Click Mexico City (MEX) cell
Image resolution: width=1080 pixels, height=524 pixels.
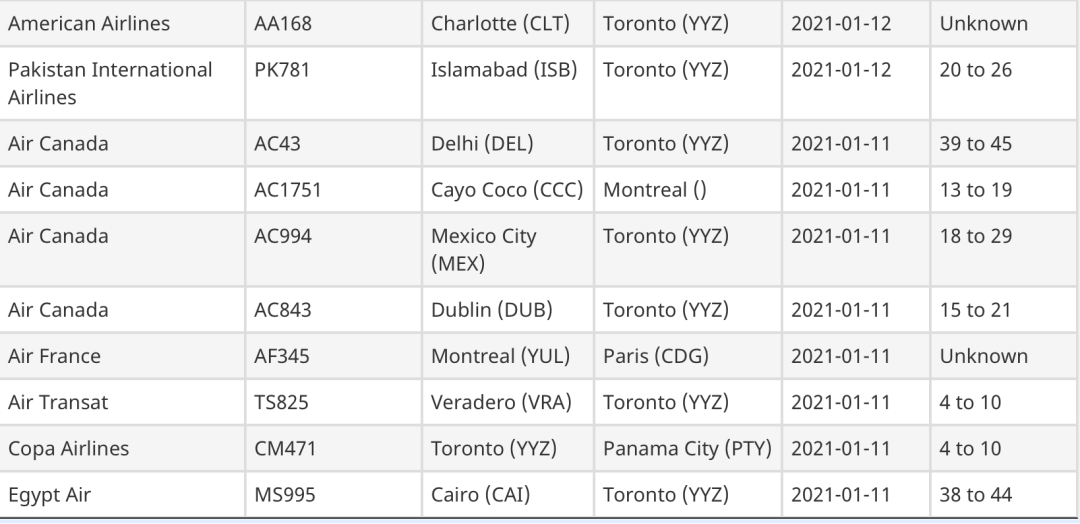pyautogui.click(x=508, y=249)
